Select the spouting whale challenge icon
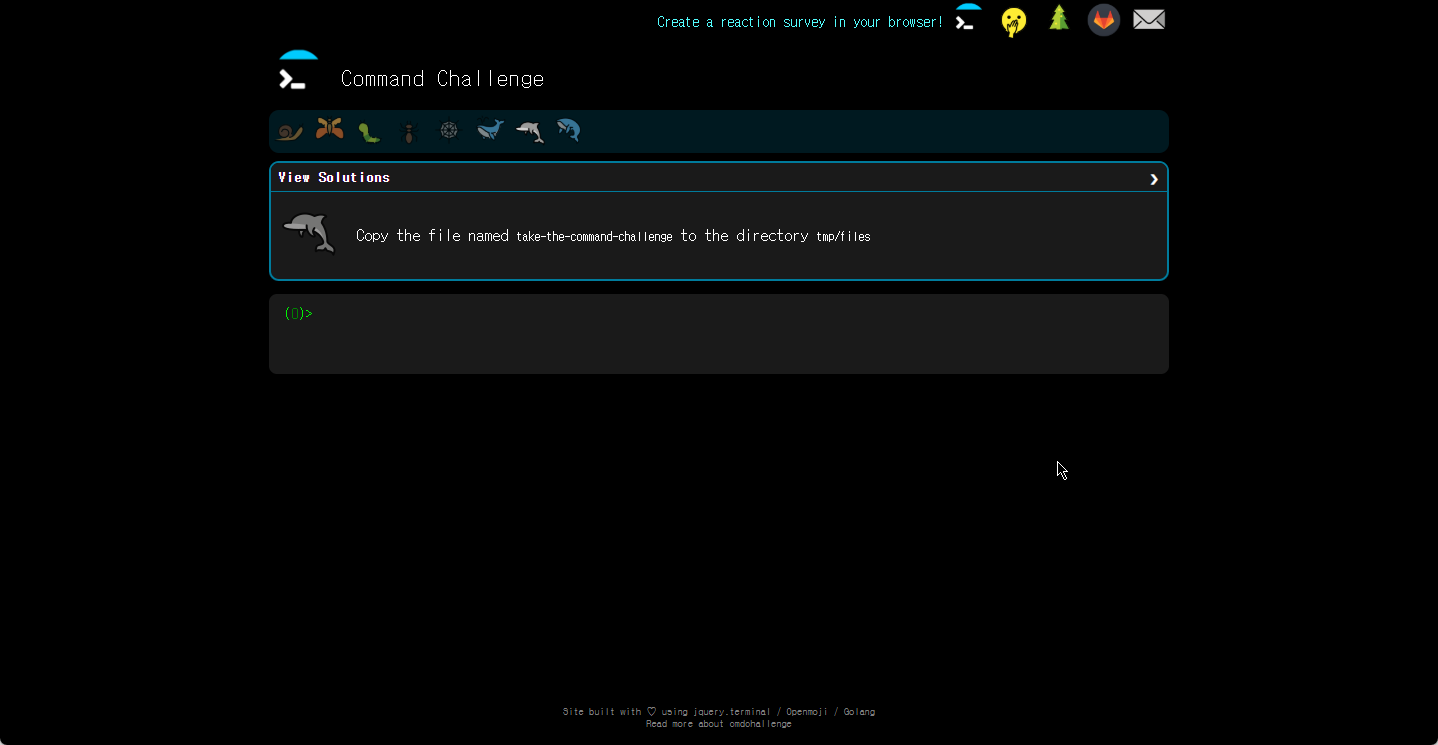 [490, 130]
